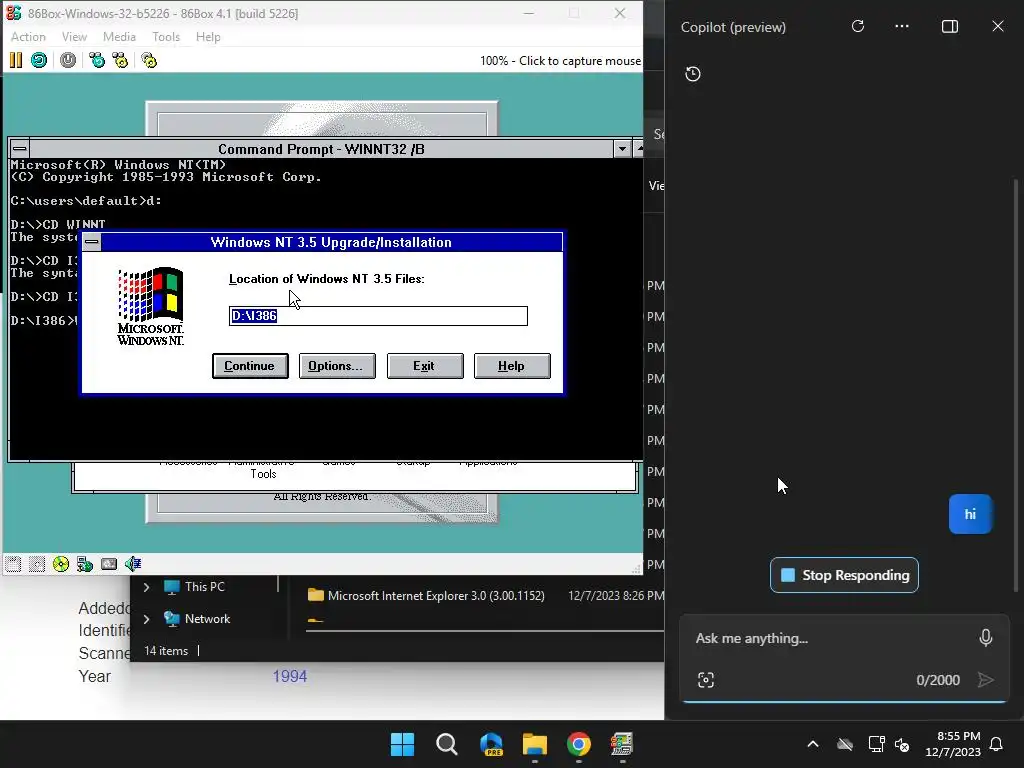
Task: Click the CD-ROM status bar icon
Action: 61,564
